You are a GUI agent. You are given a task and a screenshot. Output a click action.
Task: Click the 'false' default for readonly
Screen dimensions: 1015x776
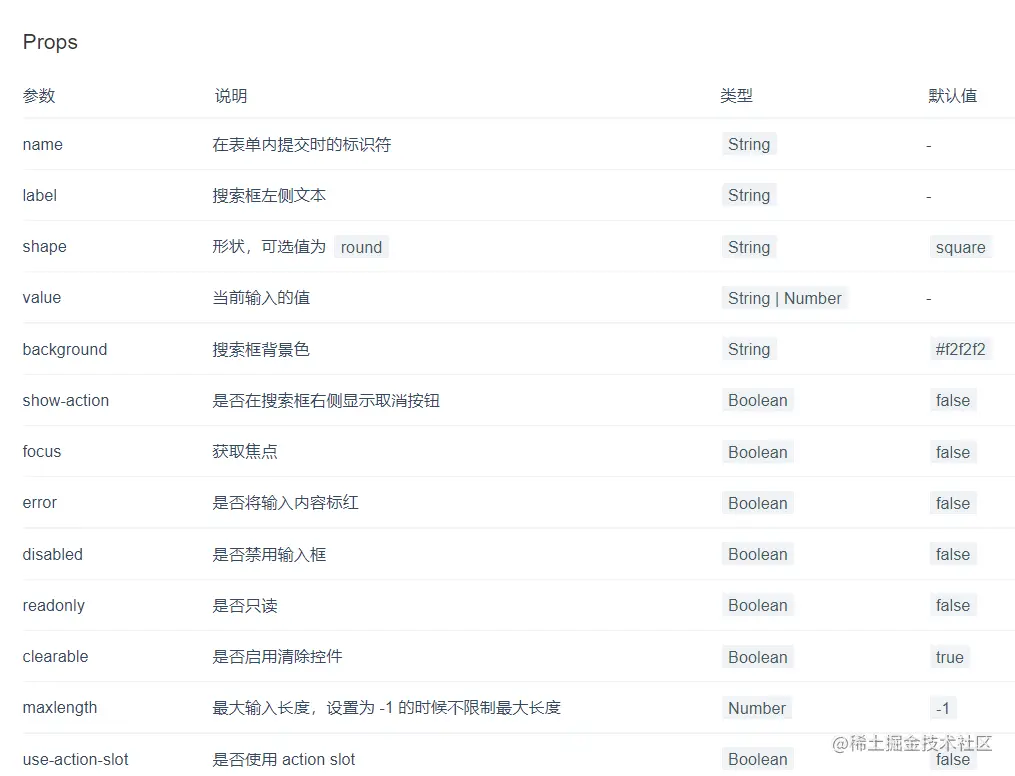tap(953, 606)
